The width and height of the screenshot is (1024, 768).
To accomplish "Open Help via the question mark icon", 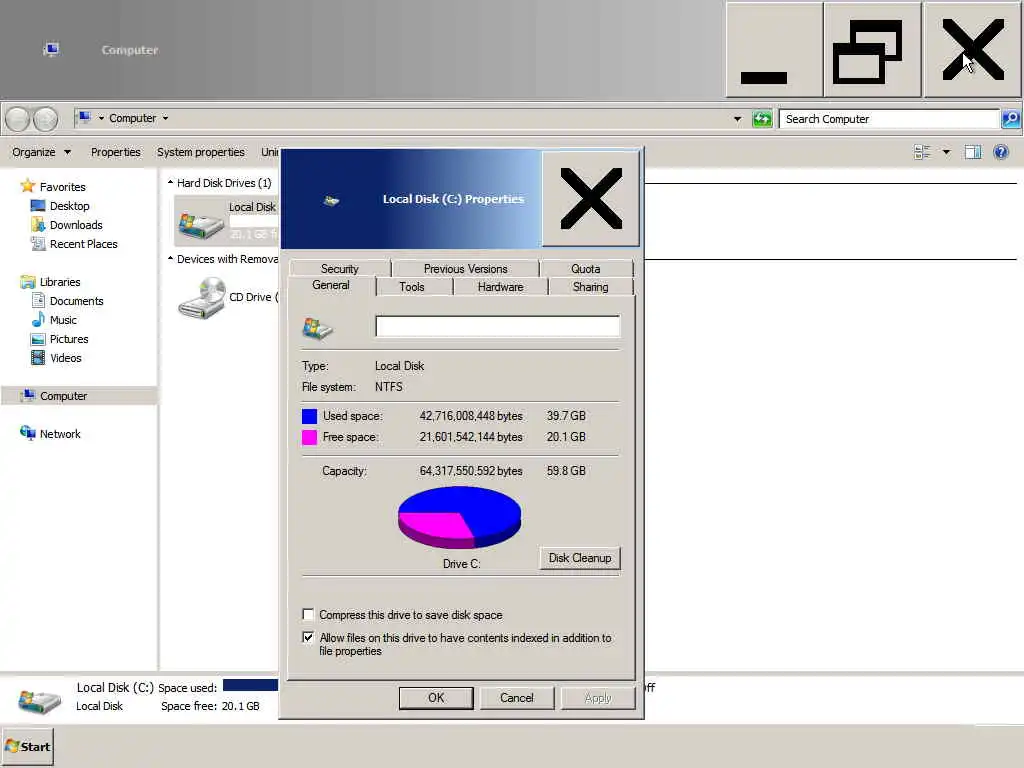I will tap(1000, 152).
